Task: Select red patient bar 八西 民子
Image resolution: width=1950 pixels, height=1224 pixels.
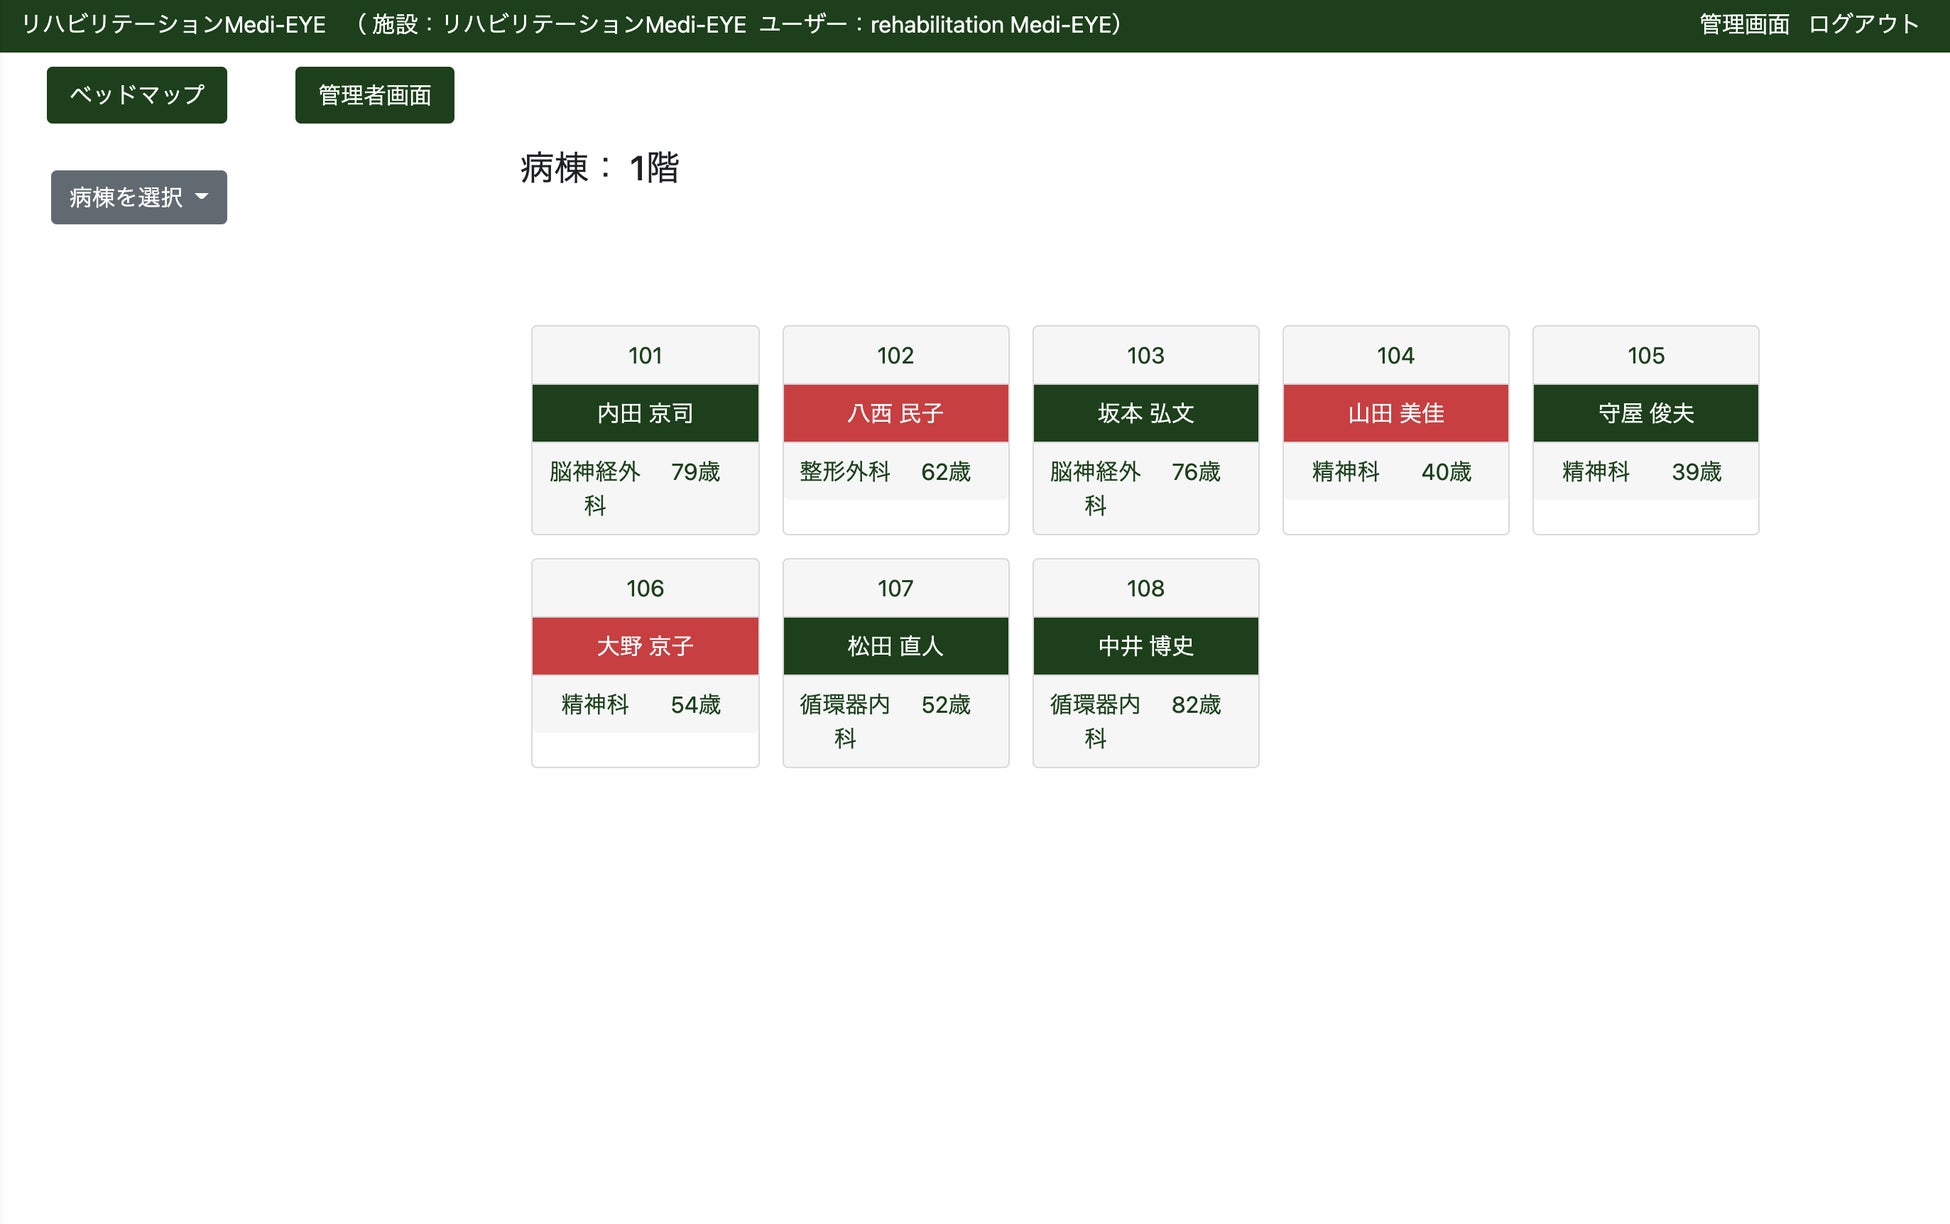Action: (x=895, y=413)
